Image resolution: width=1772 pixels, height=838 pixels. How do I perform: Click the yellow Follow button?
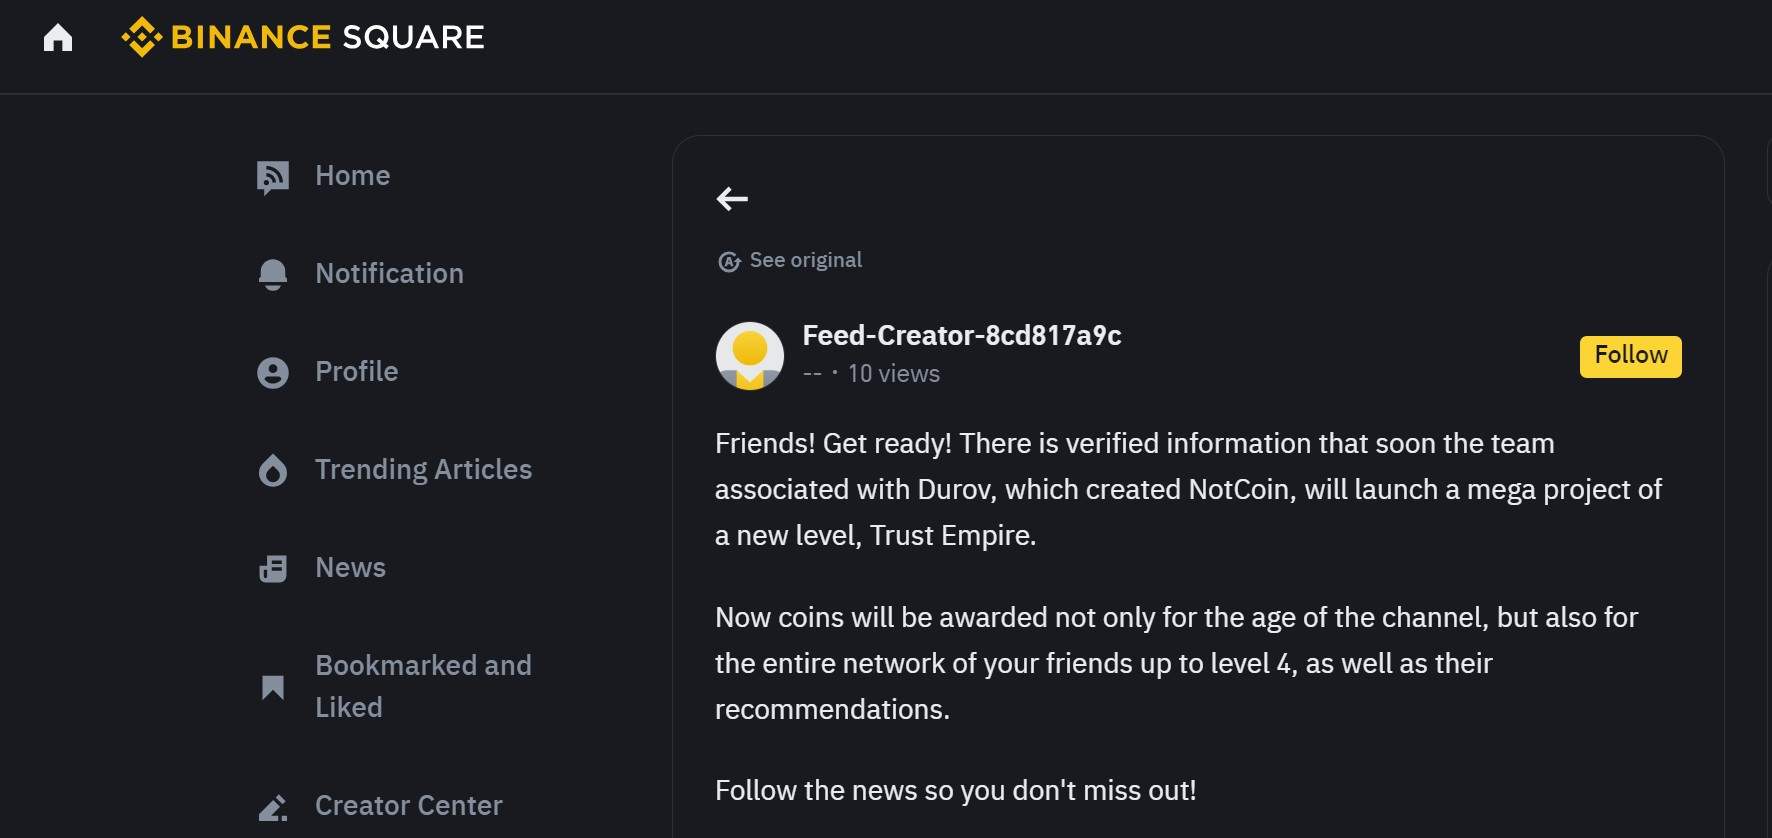1630,356
